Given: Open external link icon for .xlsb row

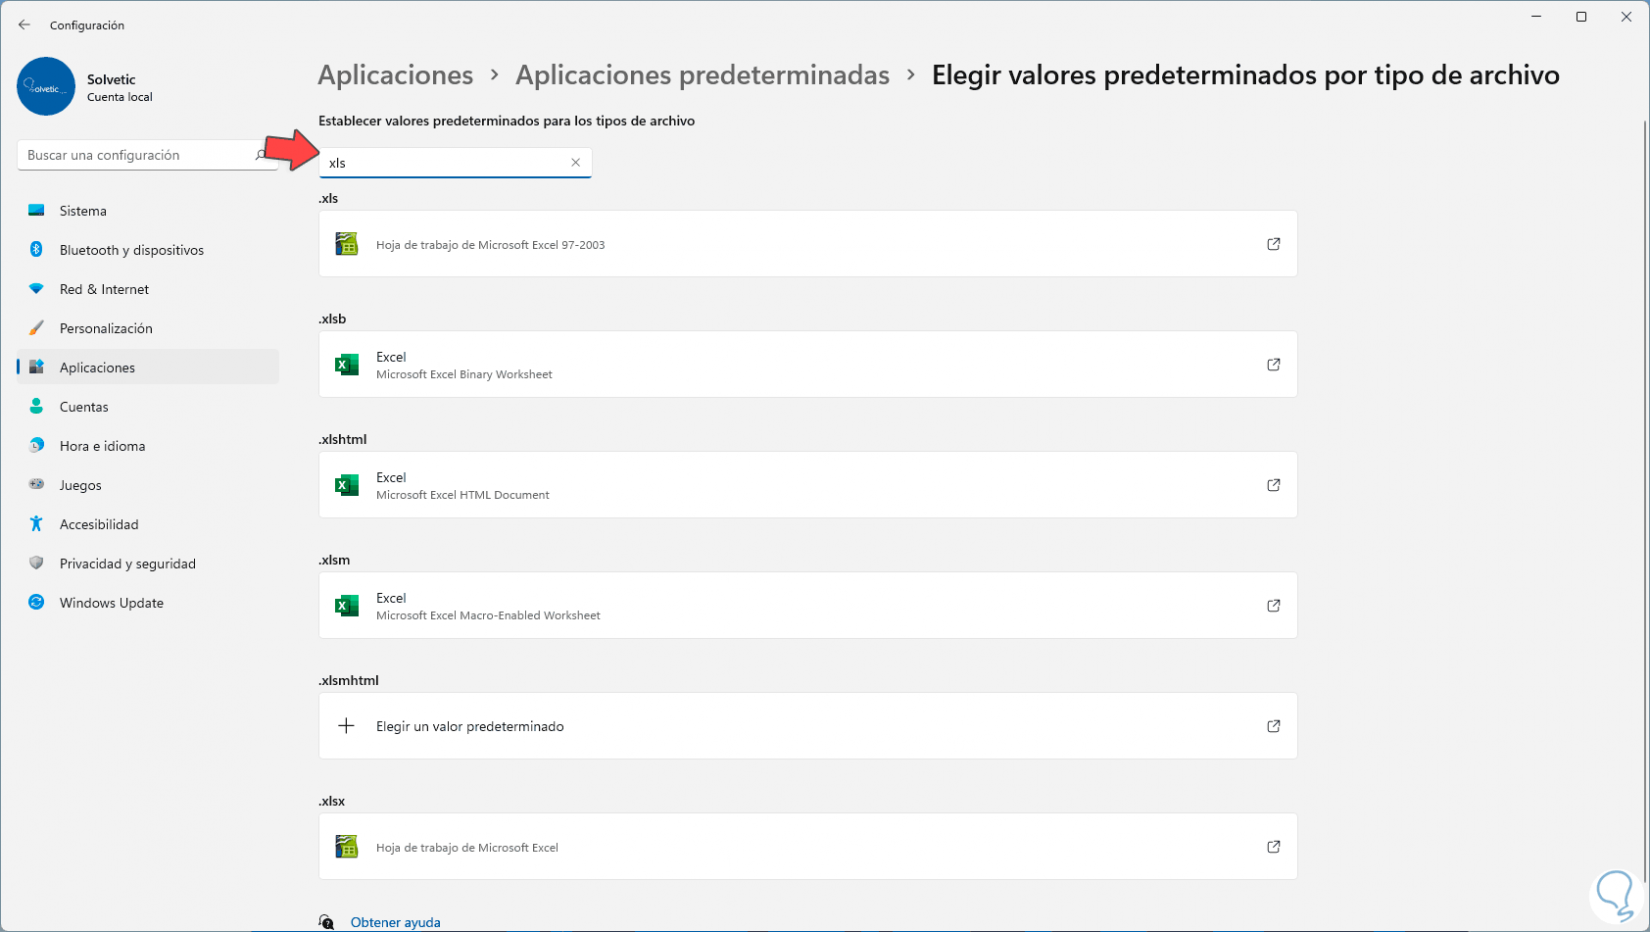Looking at the screenshot, I should (1273, 365).
